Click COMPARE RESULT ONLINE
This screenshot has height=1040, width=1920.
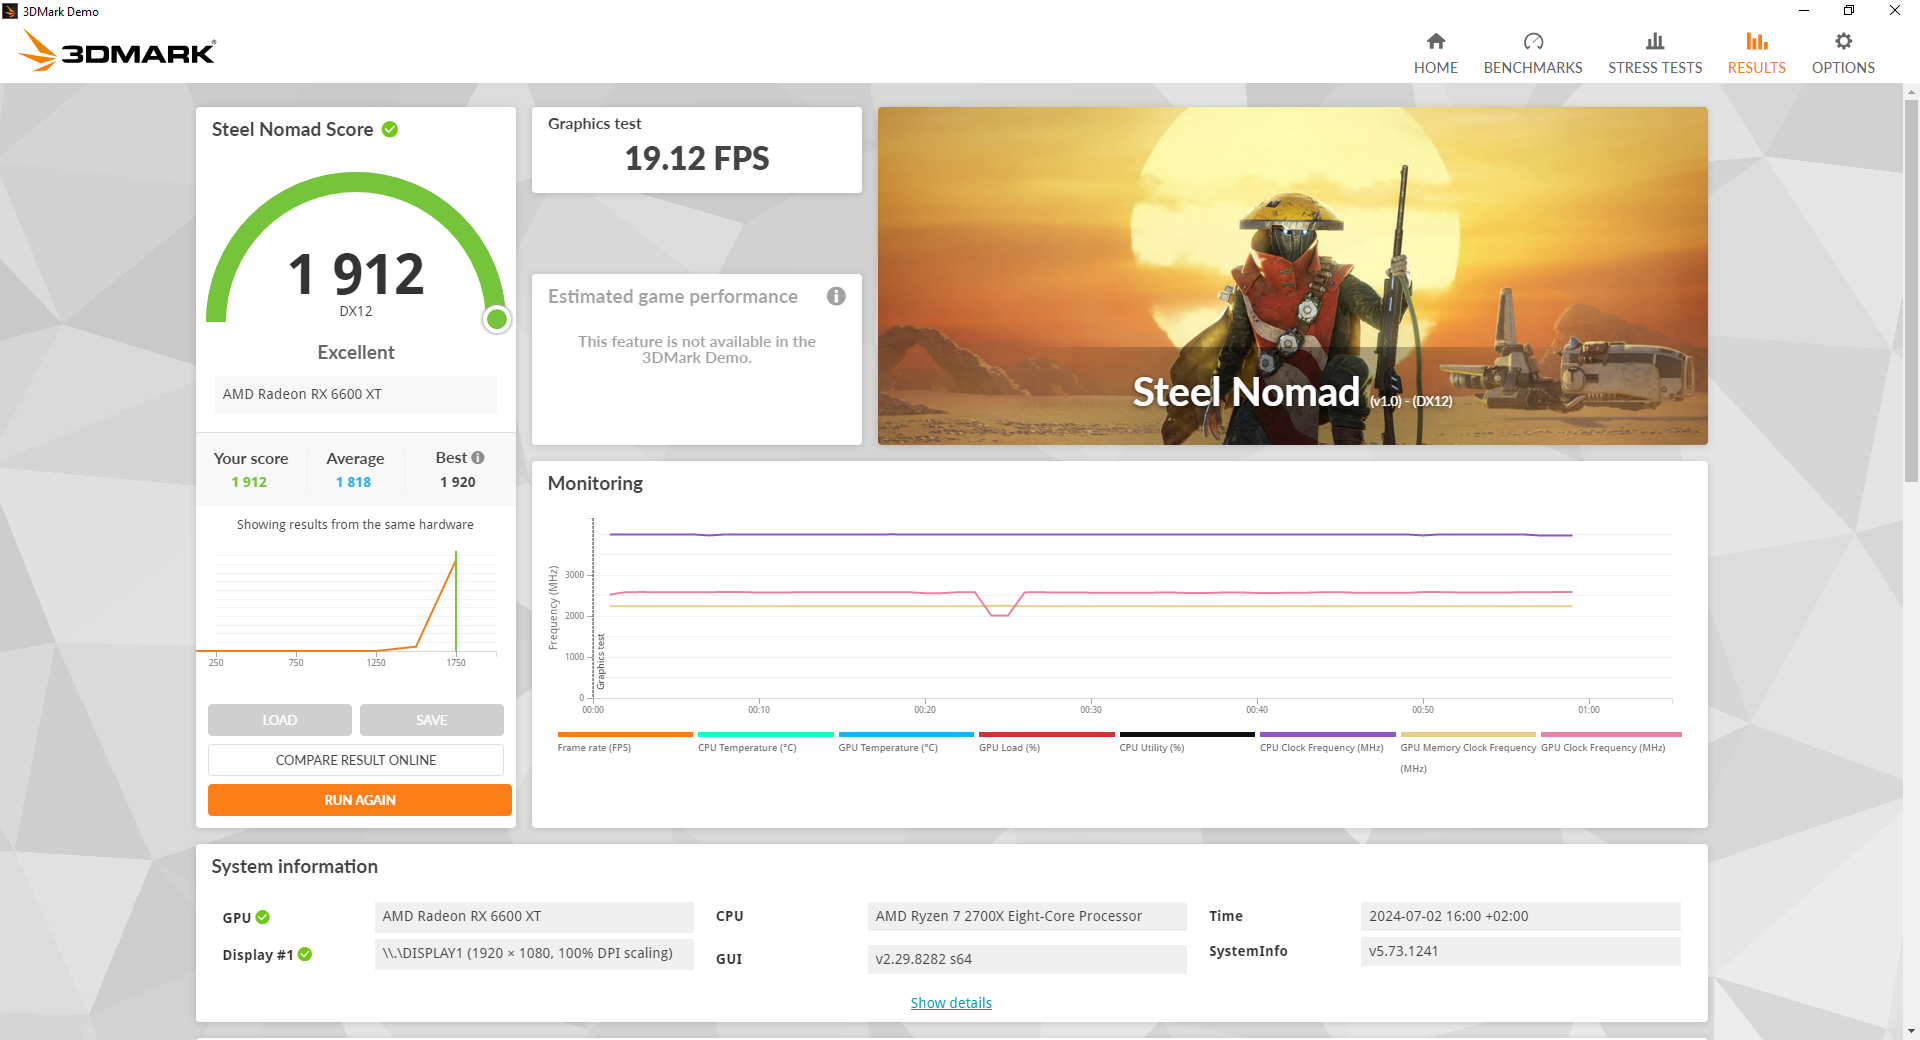pos(355,760)
